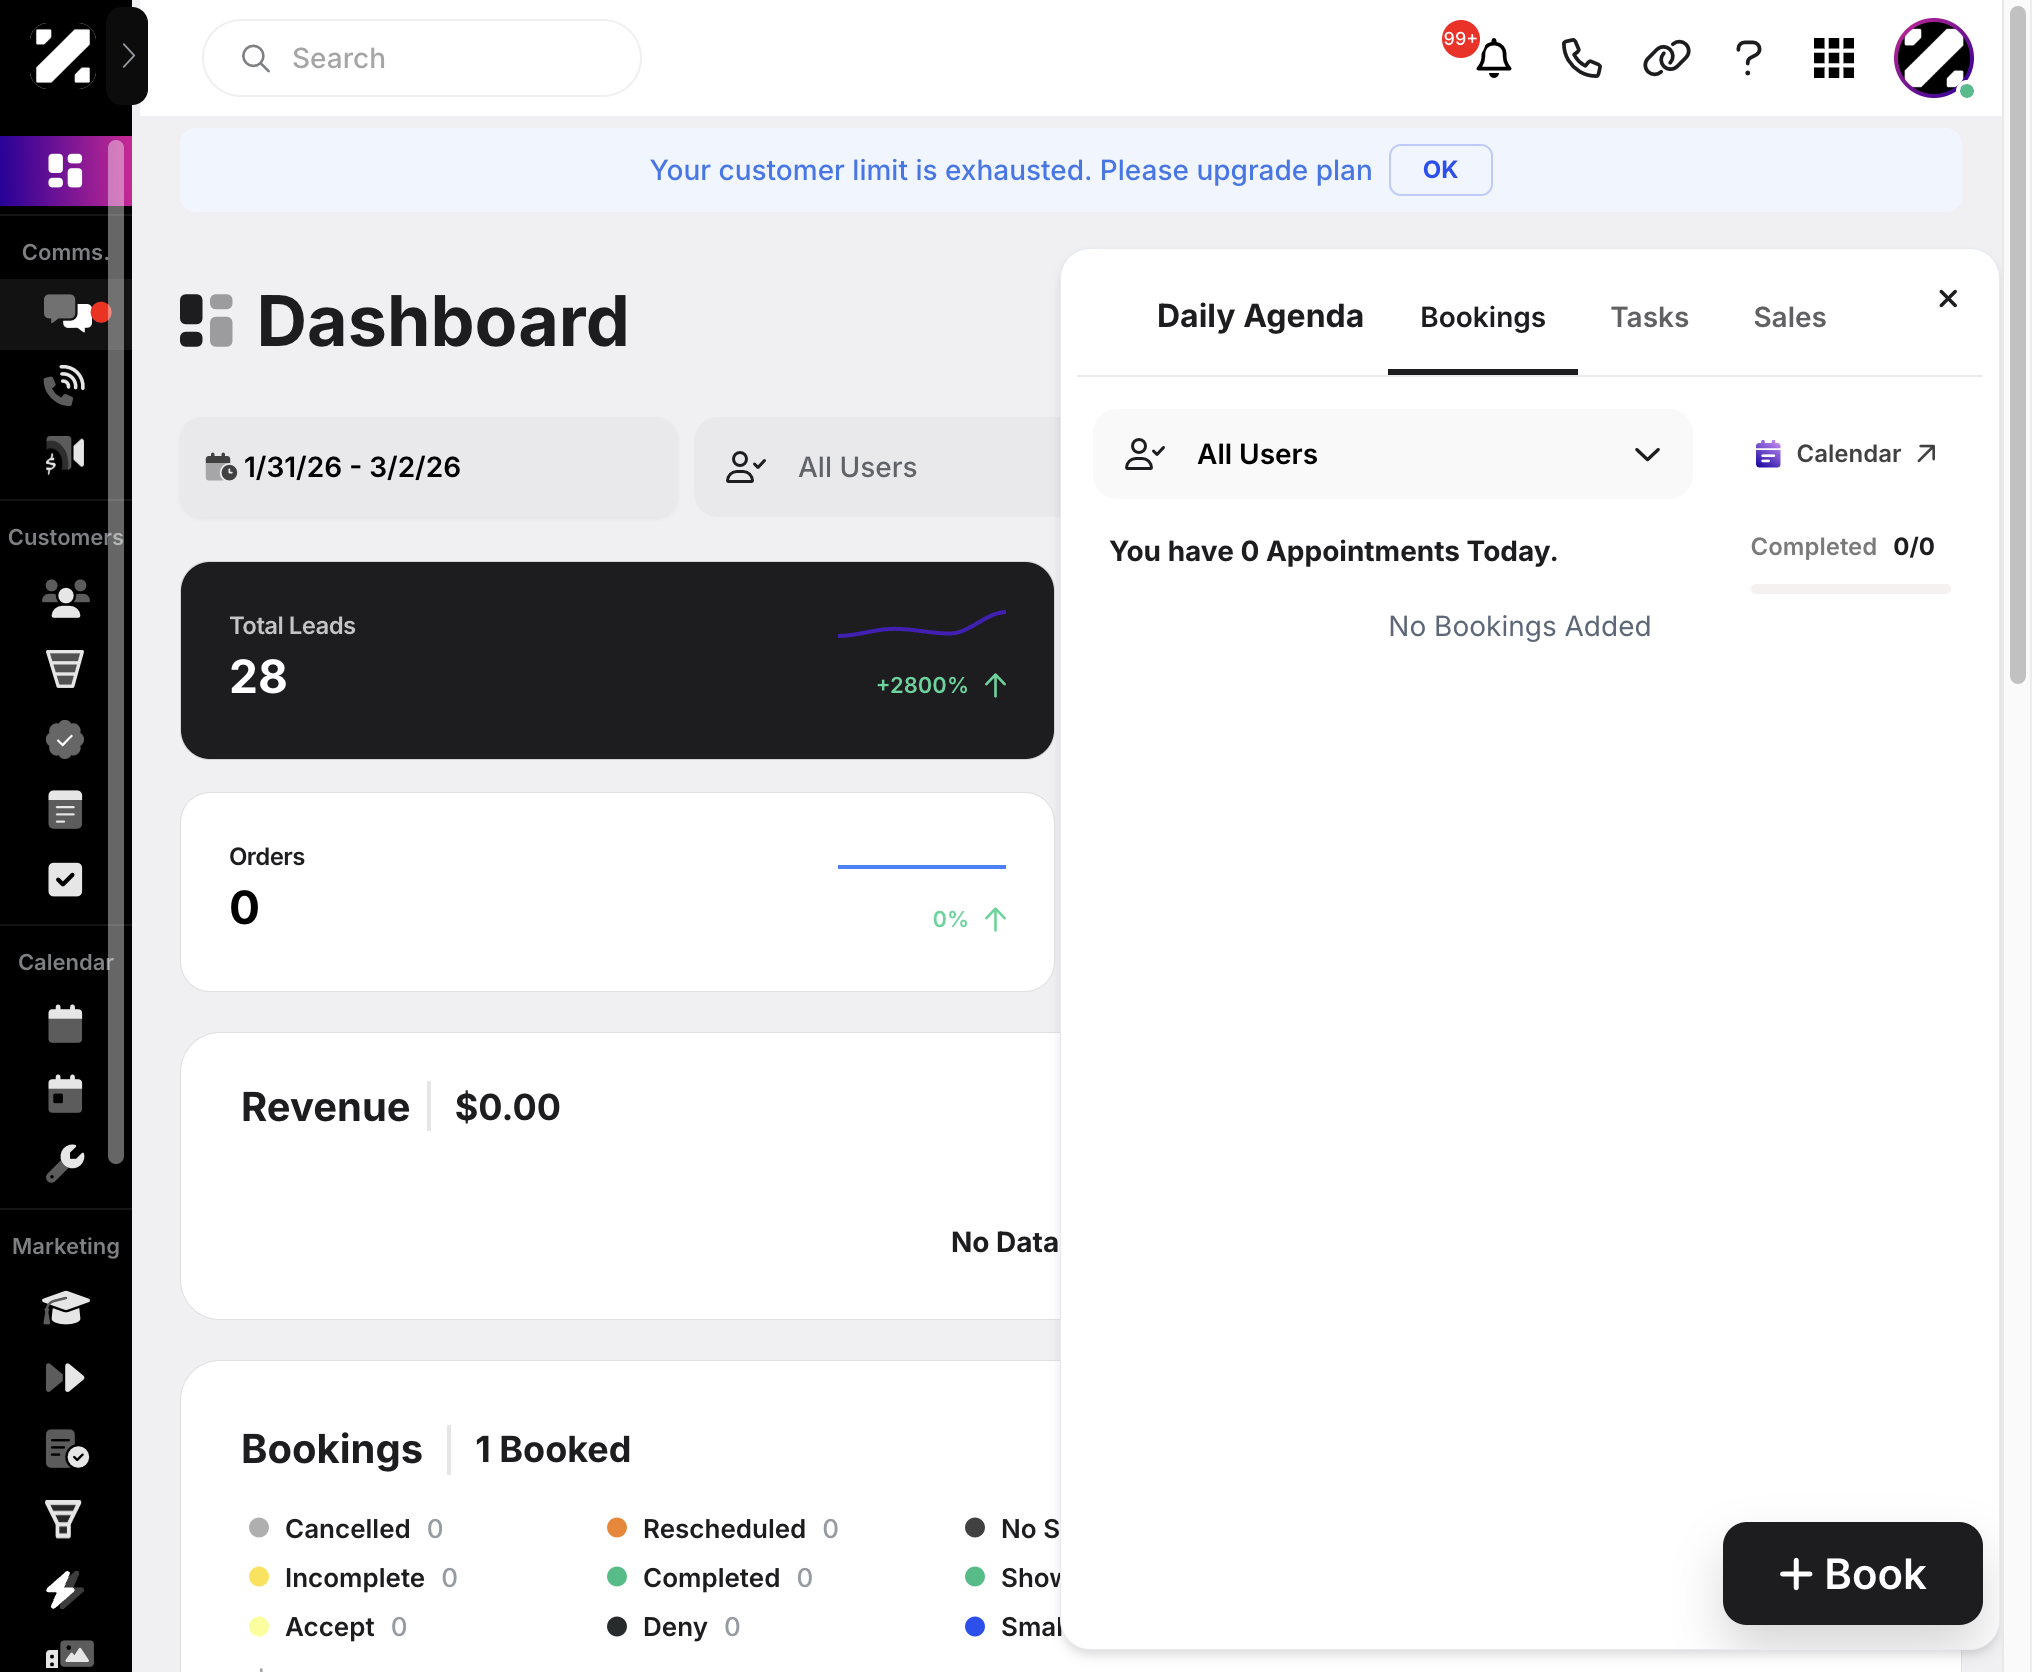Open the tasks checkbox icon in sidebar
Viewport: 2032px width, 1672px height.
click(x=65, y=880)
